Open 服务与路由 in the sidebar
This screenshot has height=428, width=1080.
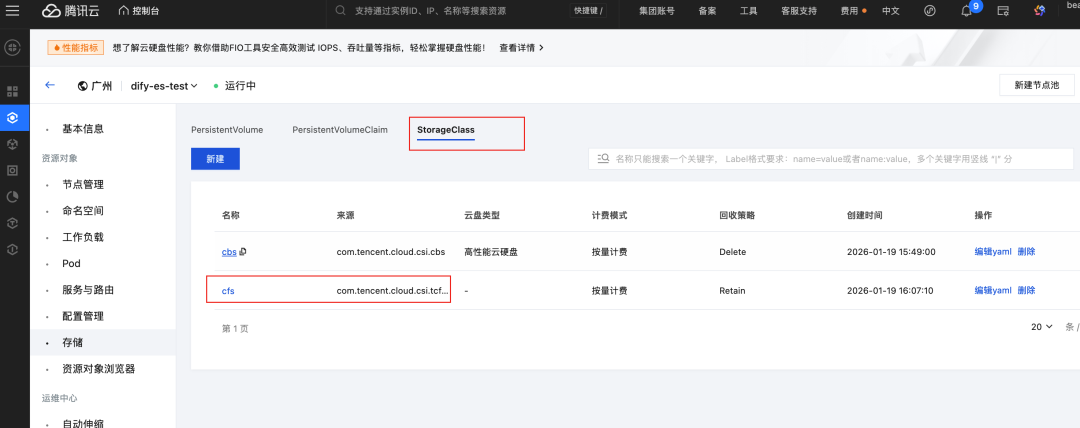[x=88, y=289]
